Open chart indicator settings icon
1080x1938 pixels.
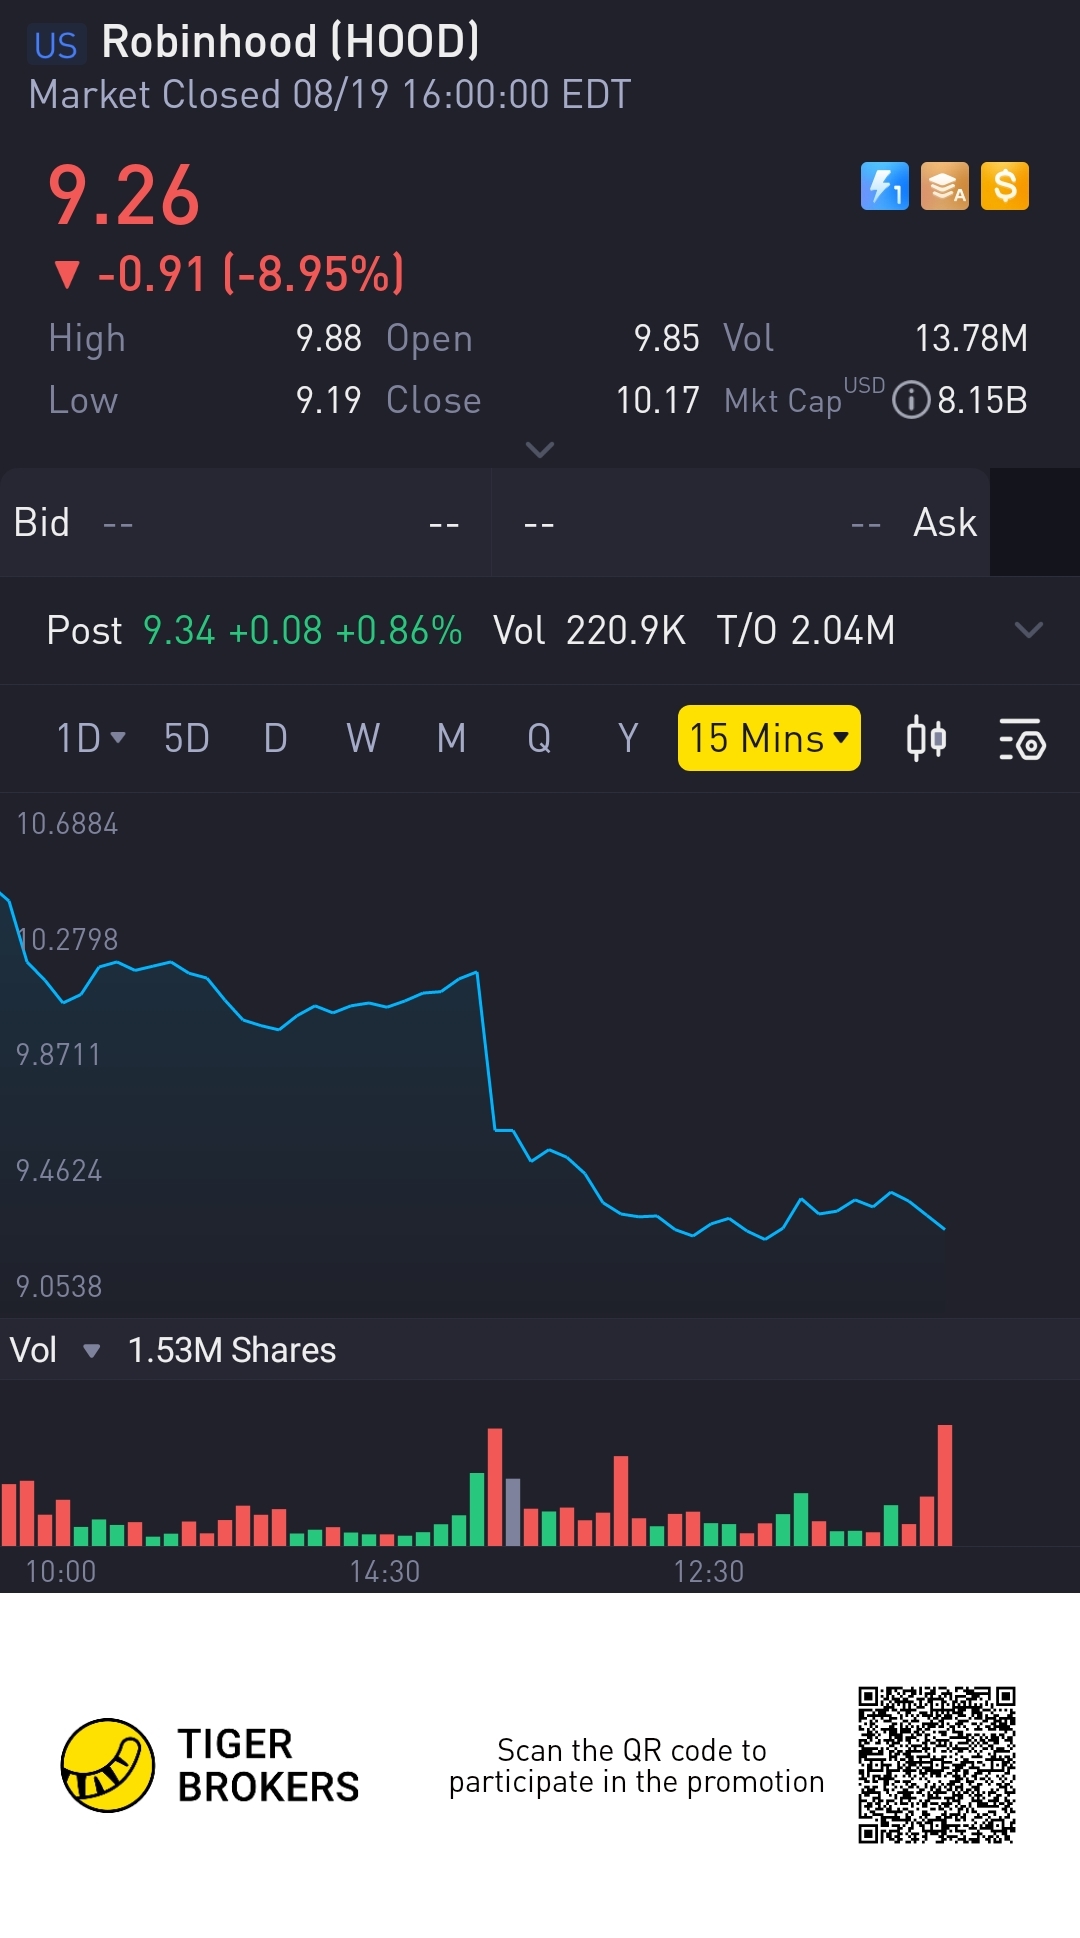click(1022, 739)
